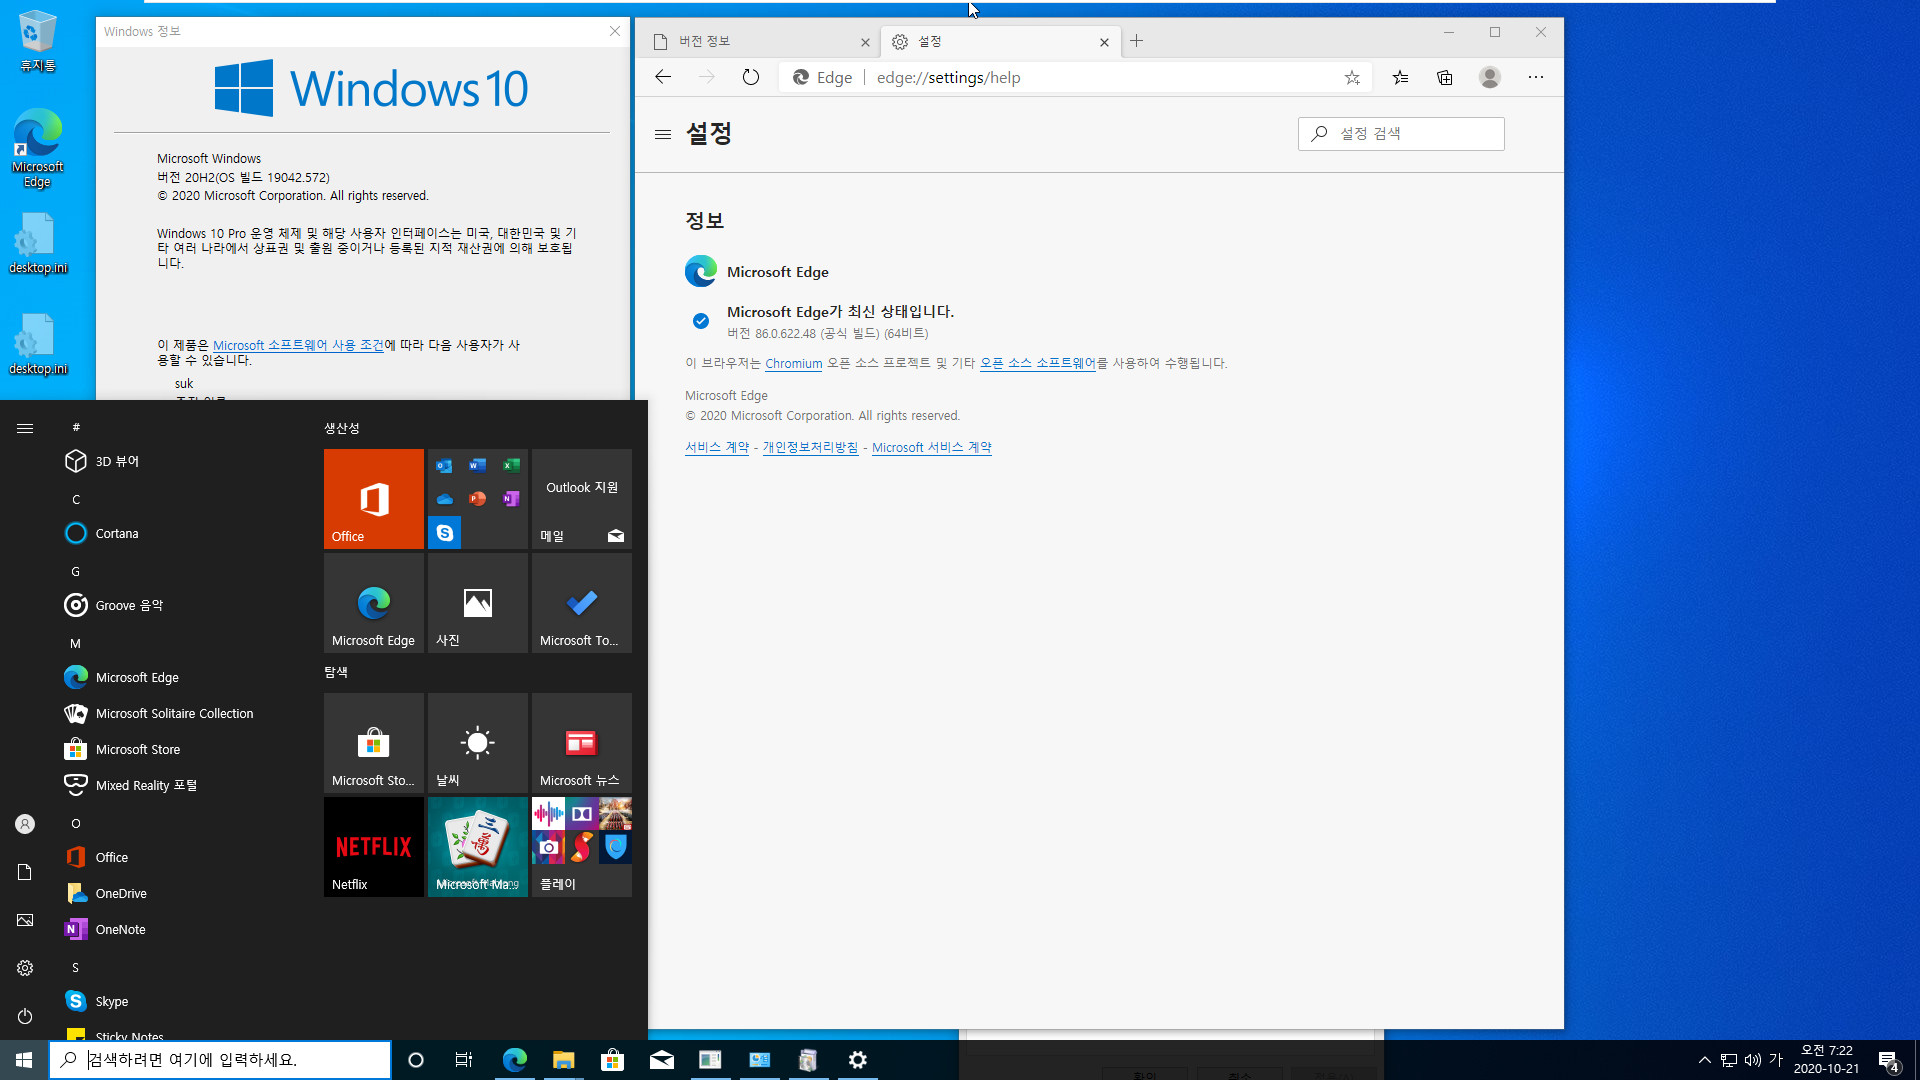Open a new Edge tab
The image size is (1920, 1080).
coord(1137,41)
